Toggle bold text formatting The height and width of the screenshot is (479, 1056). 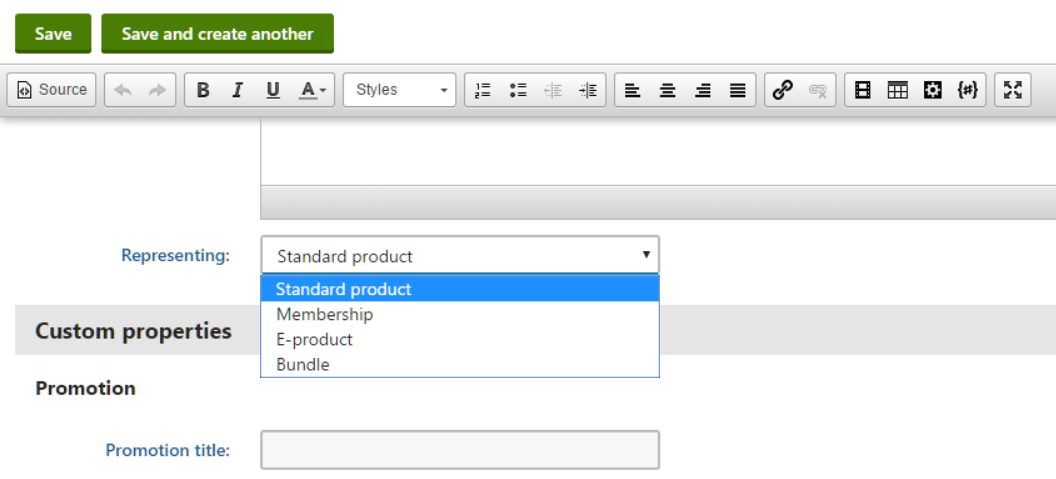(203, 90)
